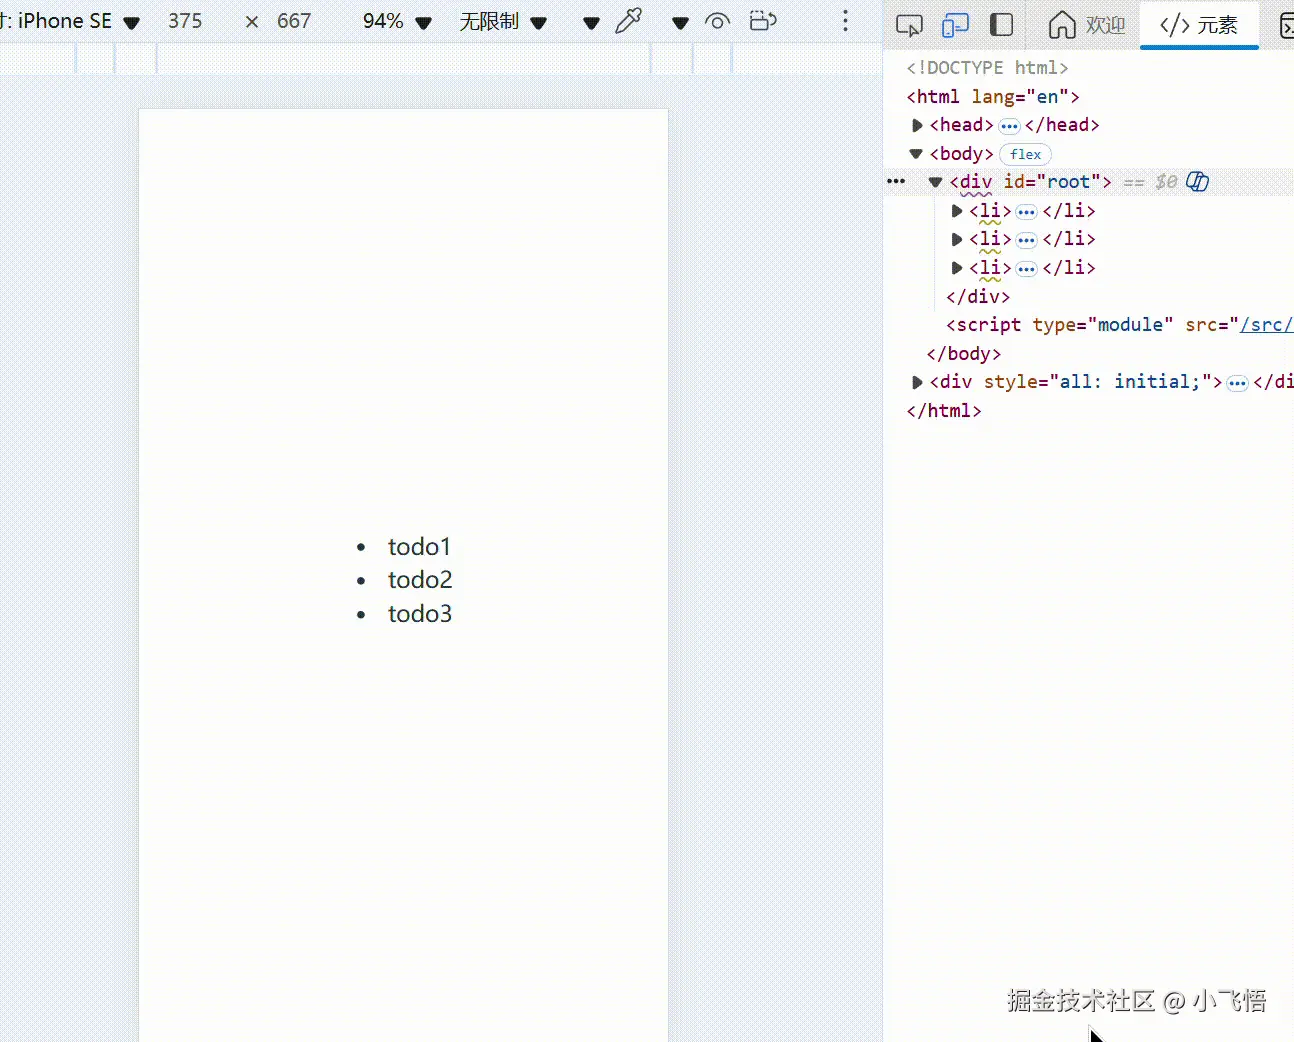Select the device model eyedropper icon
The width and height of the screenshot is (1294, 1042).
(629, 21)
